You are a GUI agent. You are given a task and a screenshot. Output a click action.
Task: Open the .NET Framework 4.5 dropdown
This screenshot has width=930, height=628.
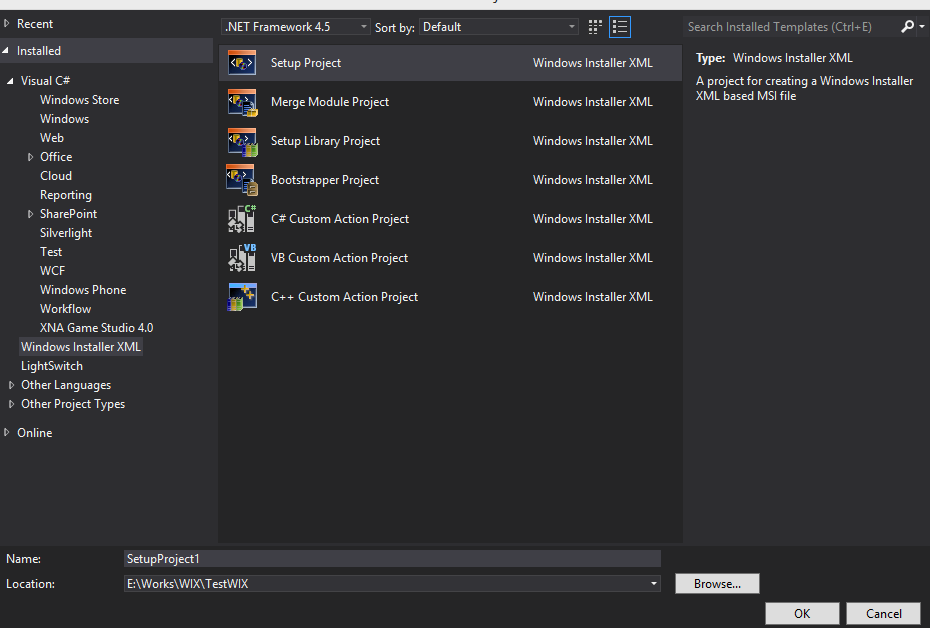tap(295, 27)
